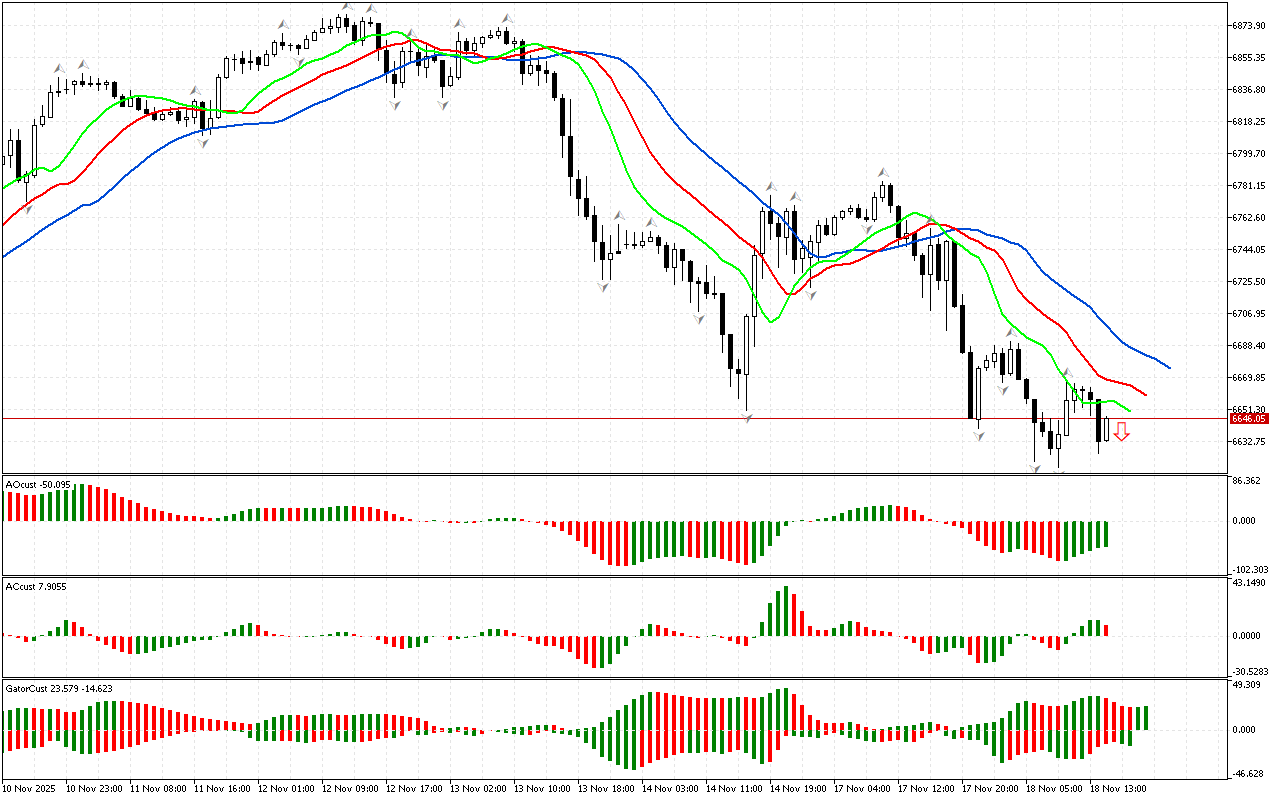Click the right end of the blue Alligator line
The image size is (1280, 800).
tap(1168, 366)
